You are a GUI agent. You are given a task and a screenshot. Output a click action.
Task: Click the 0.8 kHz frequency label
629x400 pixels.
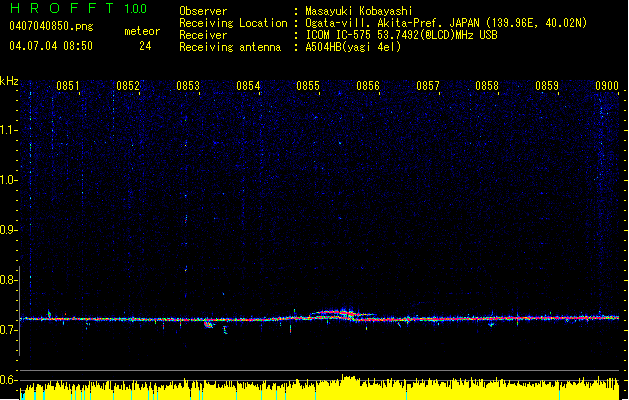[x=9, y=280]
